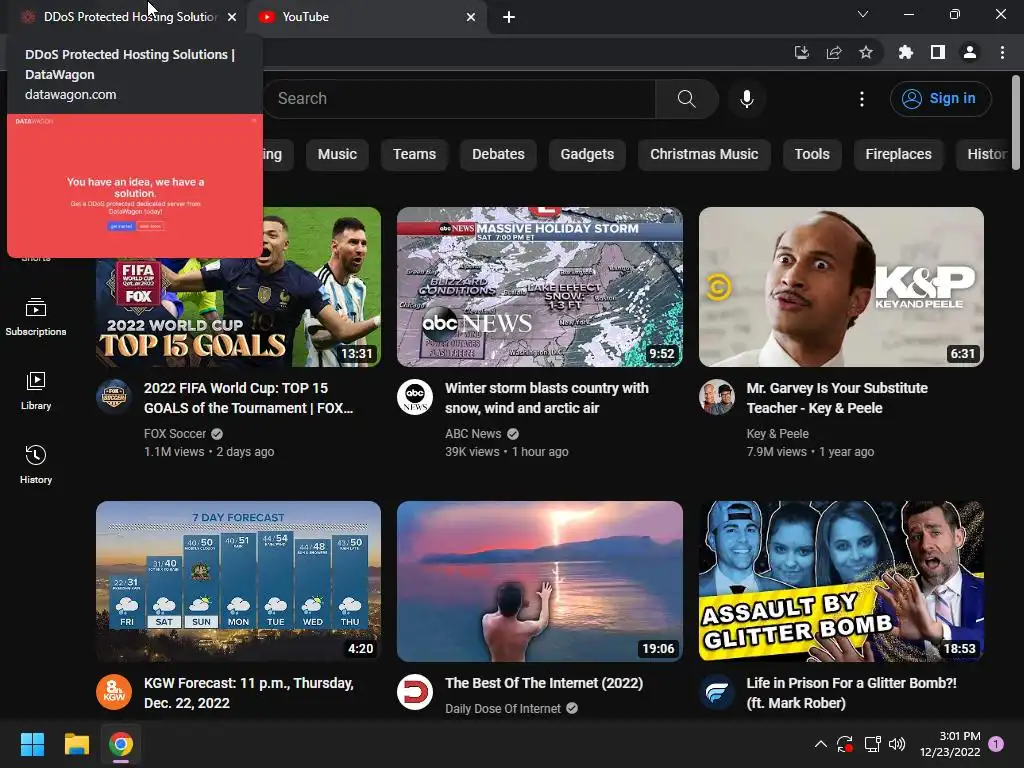This screenshot has width=1024, height=768.
Task: Select the Fireplaces filter chip
Action: (x=898, y=155)
